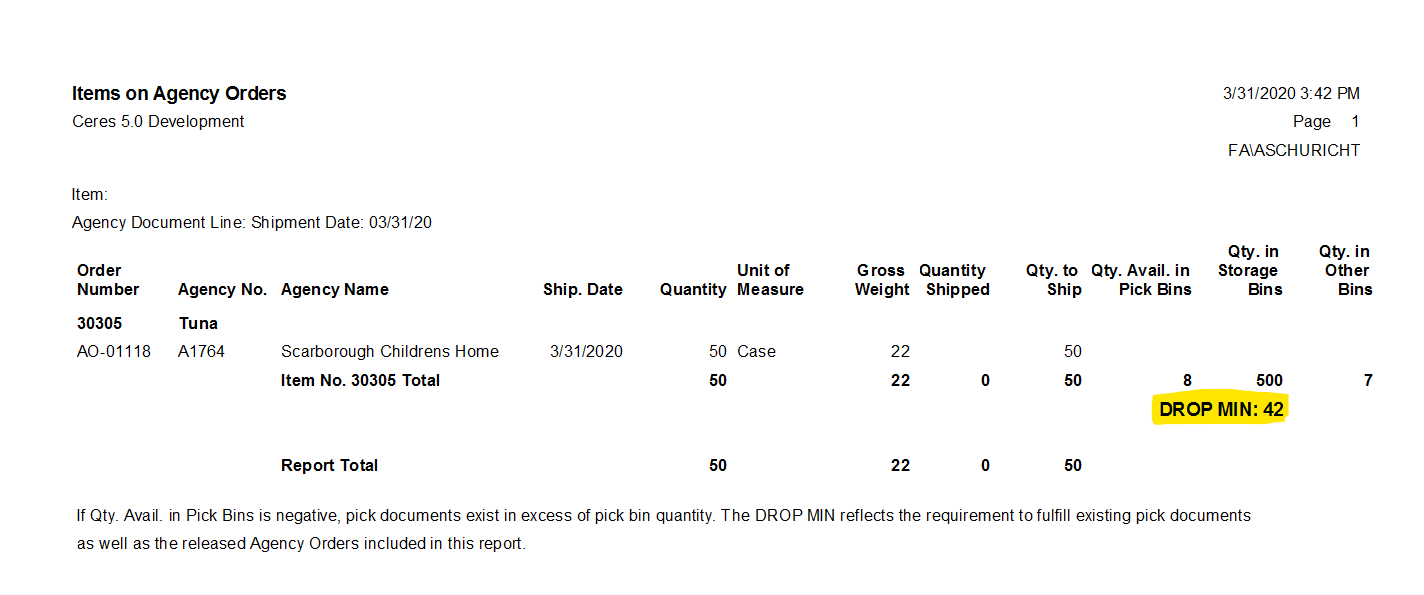Select Scarborough Childrens Home agency name
This screenshot has height=595, width=1424.
tap(389, 352)
